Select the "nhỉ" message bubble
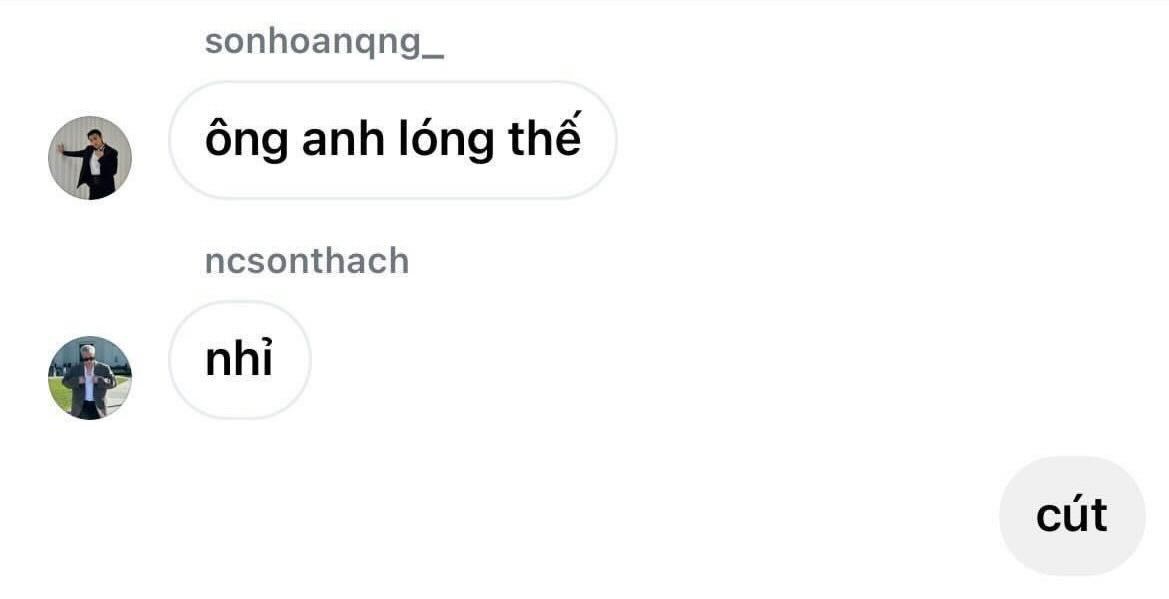Image resolution: width=1169 pixels, height=599 pixels. [x=239, y=360]
